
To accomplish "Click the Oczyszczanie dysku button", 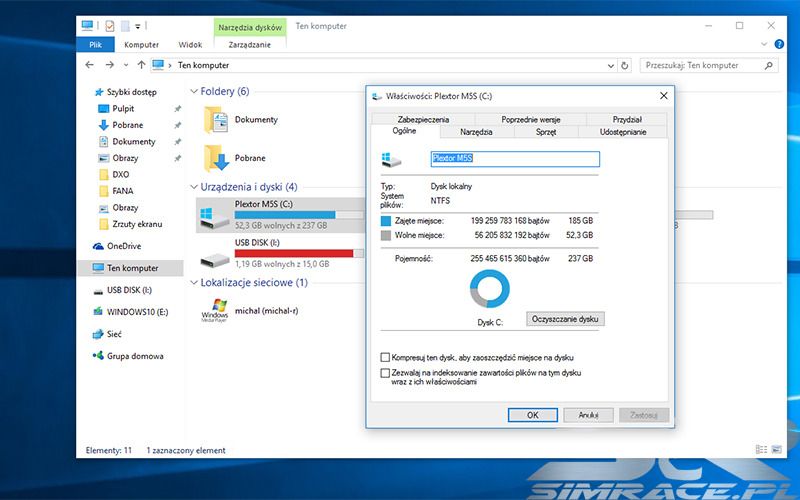I will coord(565,319).
